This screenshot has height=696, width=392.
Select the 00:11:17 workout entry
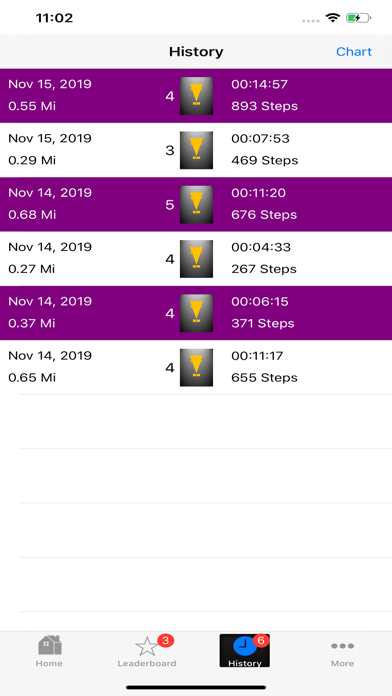pos(196,368)
